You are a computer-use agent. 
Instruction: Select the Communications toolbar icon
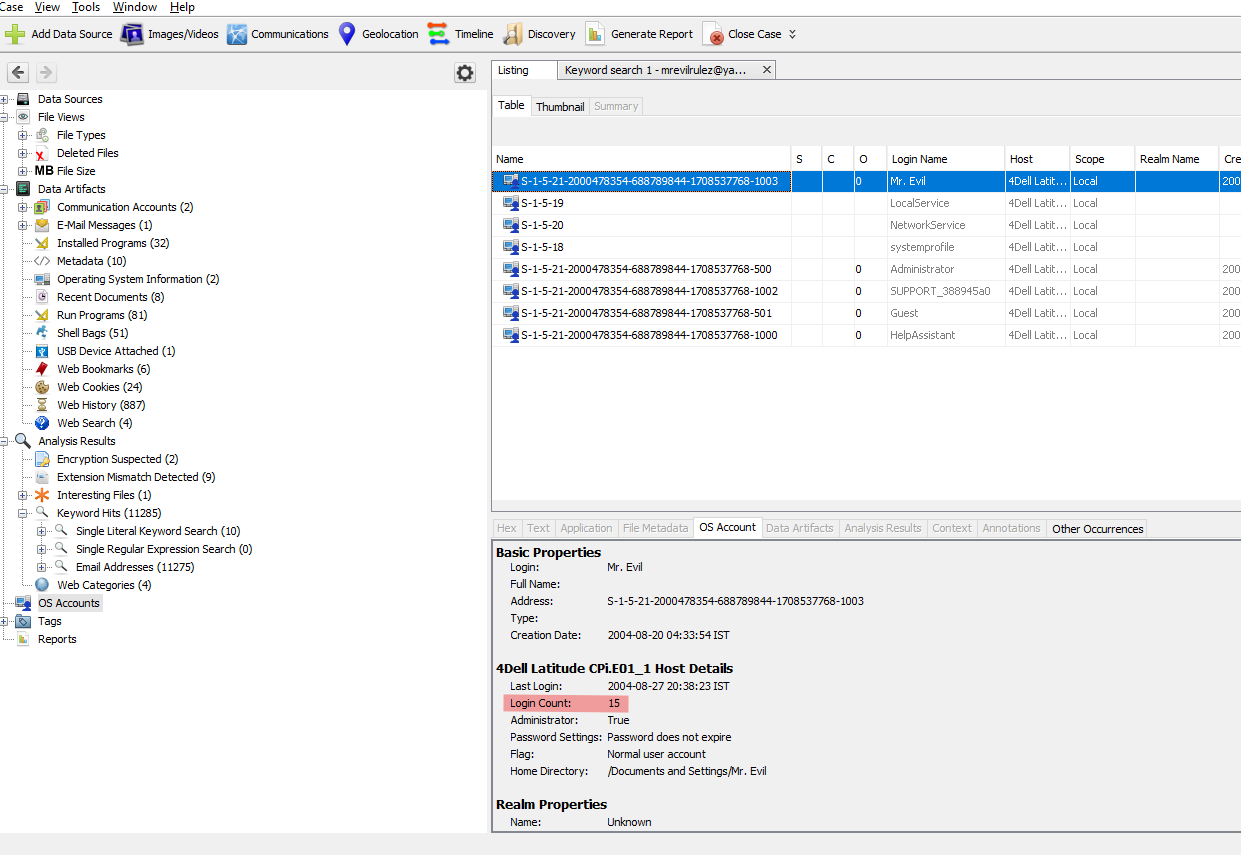click(237, 33)
